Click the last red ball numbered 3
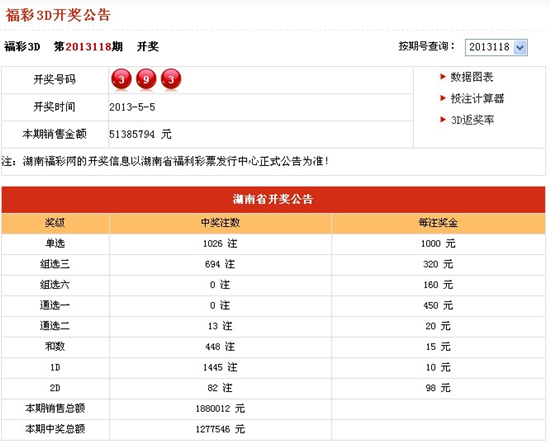This screenshot has height=448, width=550. (171, 79)
